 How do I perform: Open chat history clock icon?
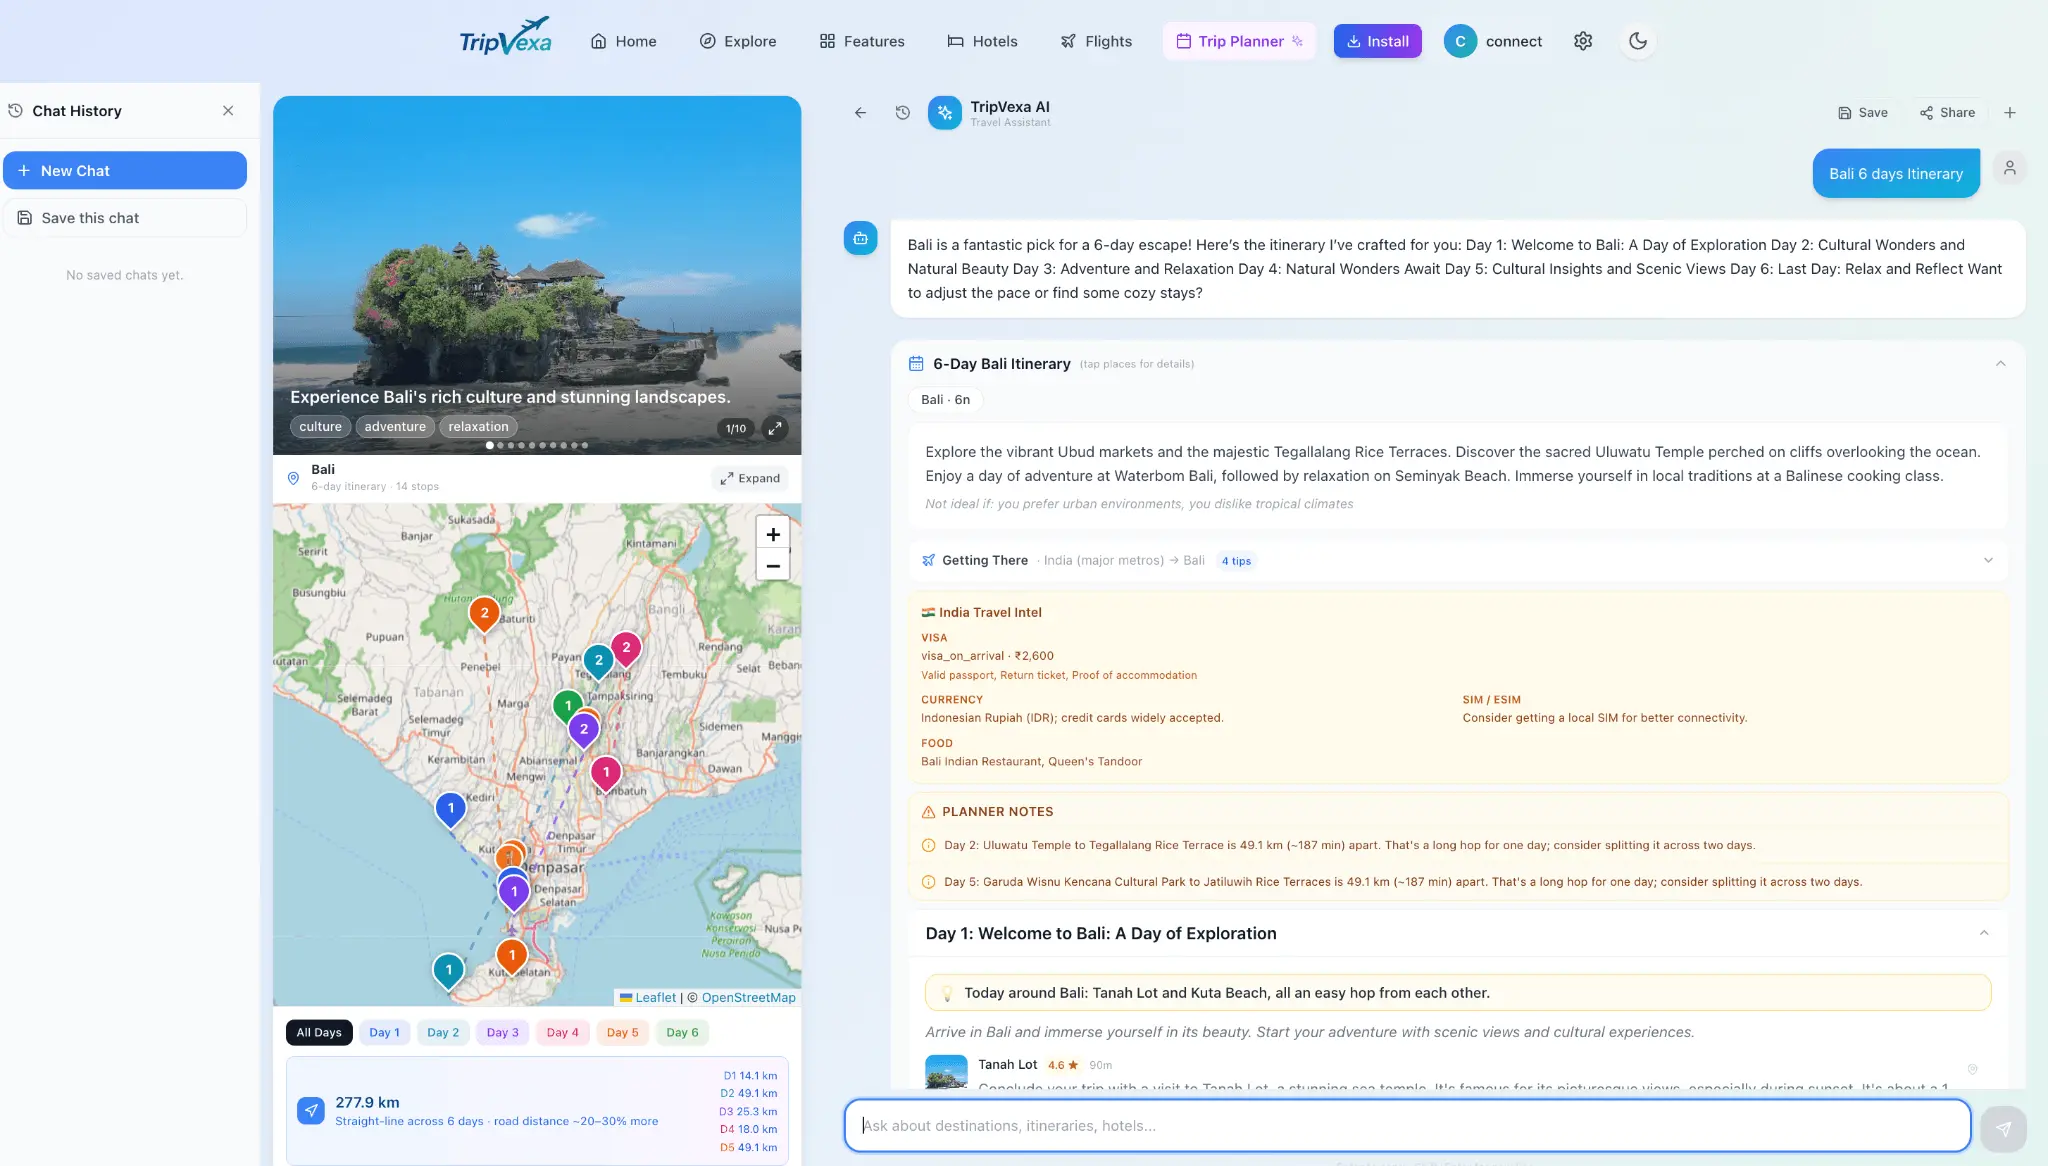tap(903, 113)
